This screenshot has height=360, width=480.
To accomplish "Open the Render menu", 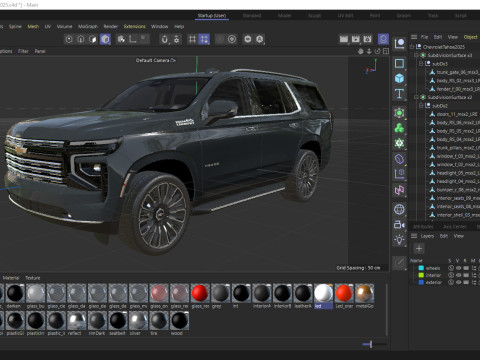I will [111, 26].
